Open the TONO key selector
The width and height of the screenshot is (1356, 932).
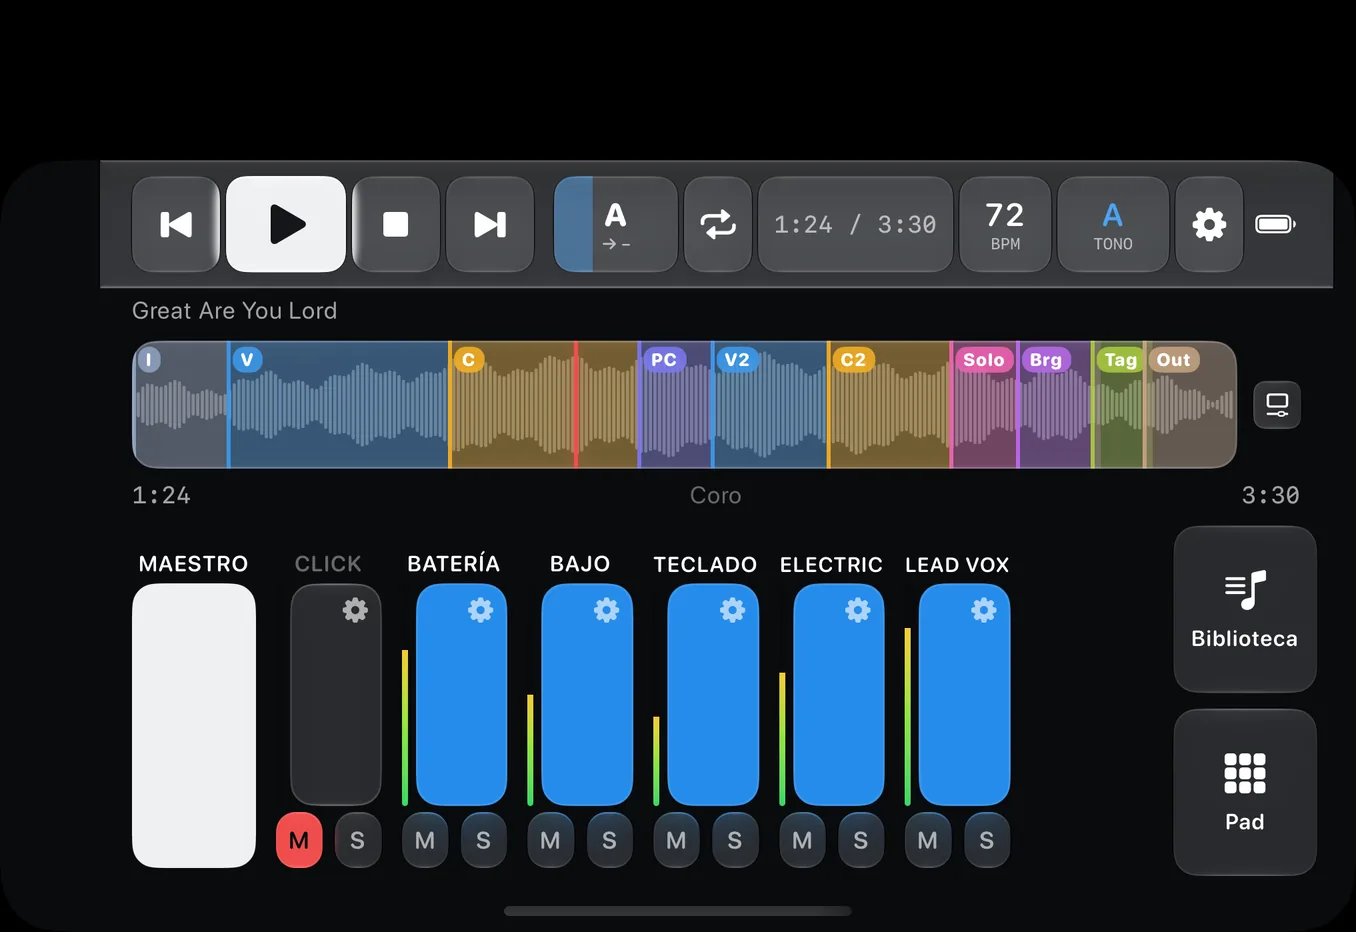1113,224
